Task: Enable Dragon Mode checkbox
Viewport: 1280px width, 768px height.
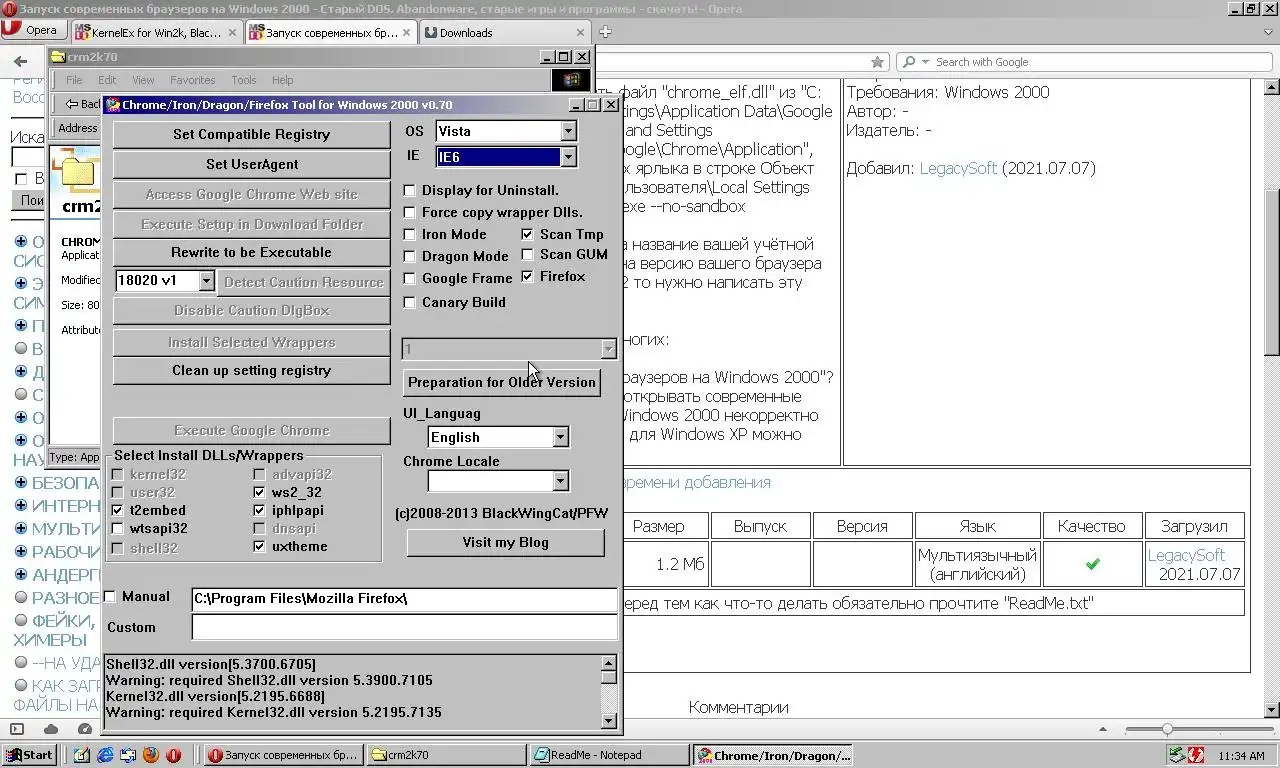Action: [410, 256]
